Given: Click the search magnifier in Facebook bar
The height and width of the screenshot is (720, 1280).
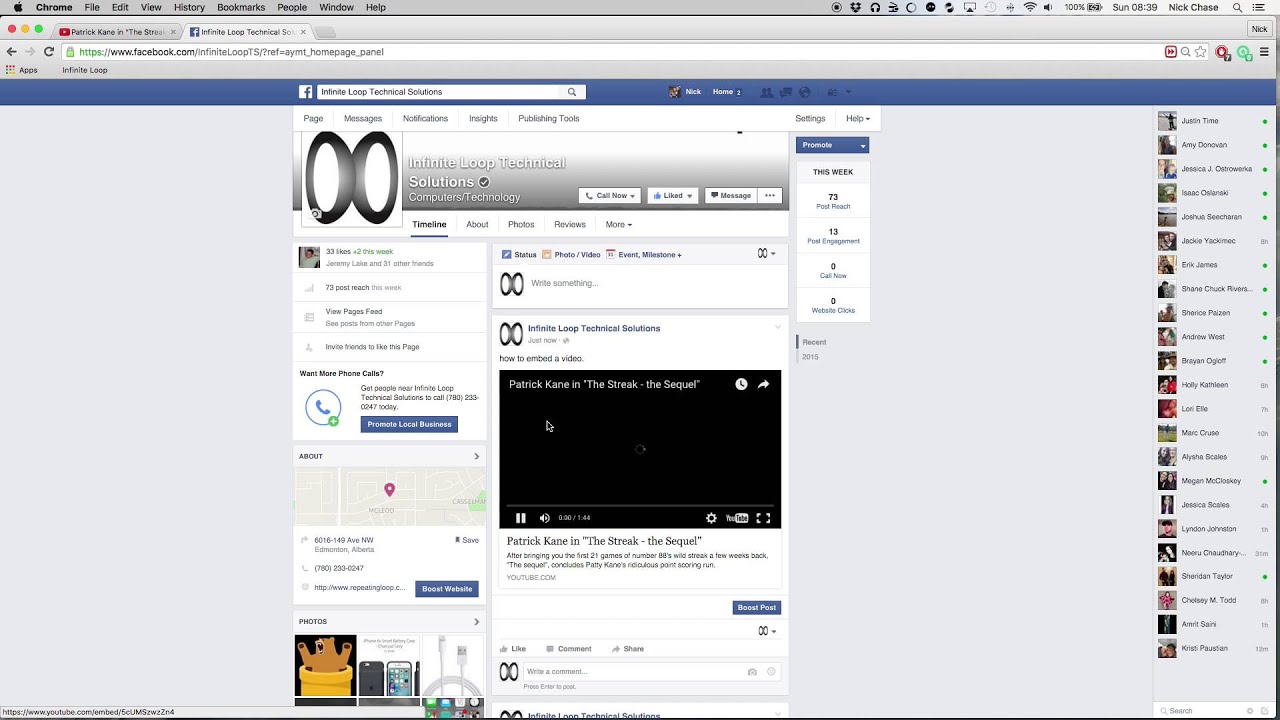Looking at the screenshot, I should [x=572, y=92].
